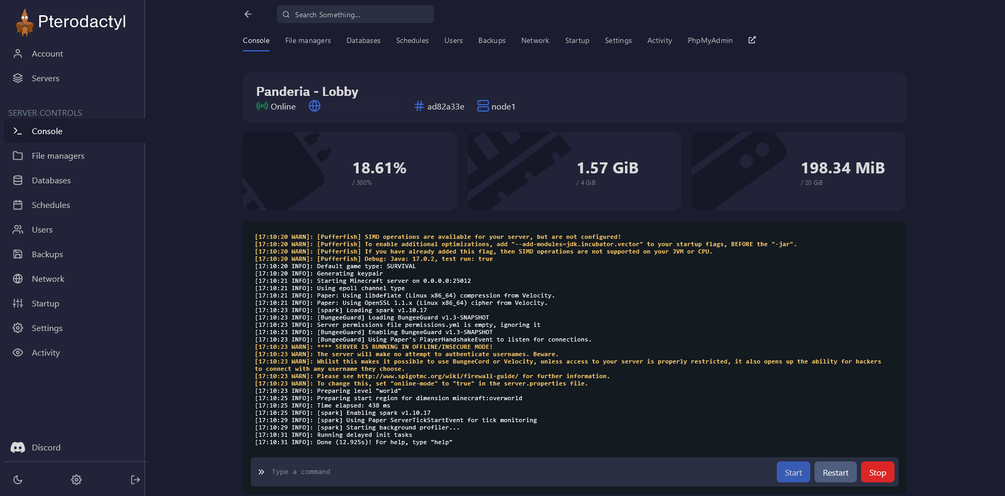
Task: Click the Restart server button
Action: coord(835,472)
